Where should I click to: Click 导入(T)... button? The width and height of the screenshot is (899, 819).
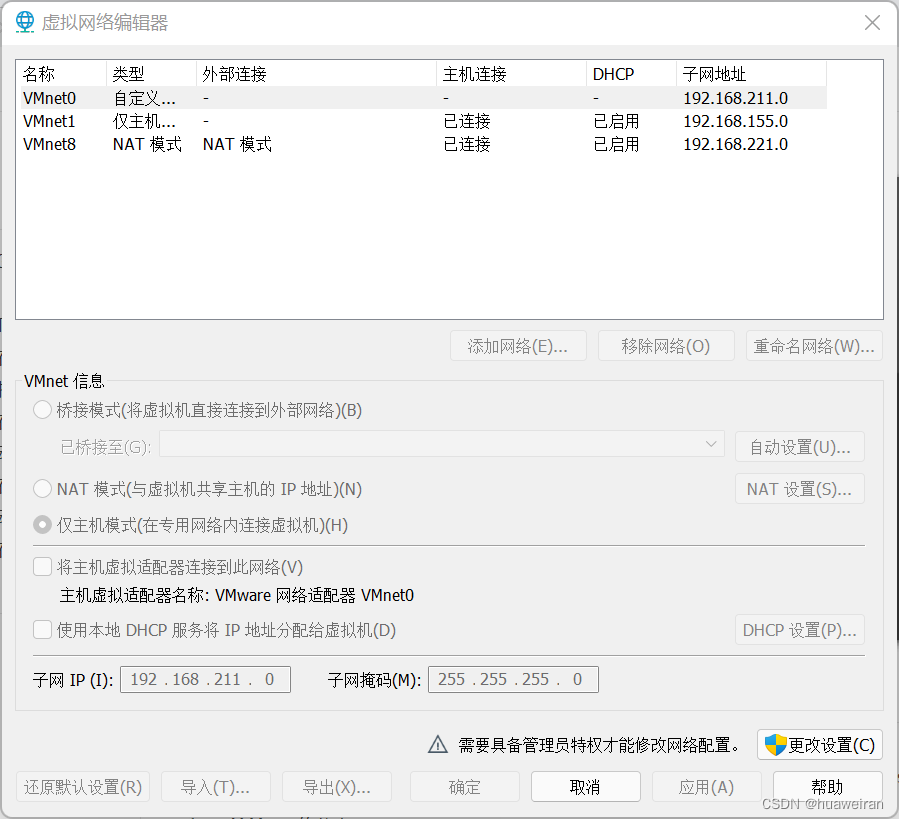pos(216,786)
